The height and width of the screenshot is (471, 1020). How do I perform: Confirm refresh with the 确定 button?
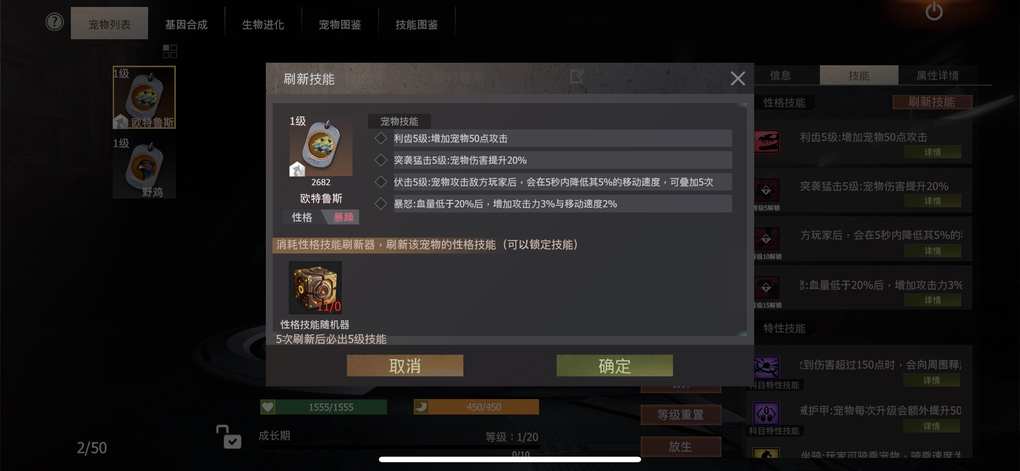615,366
